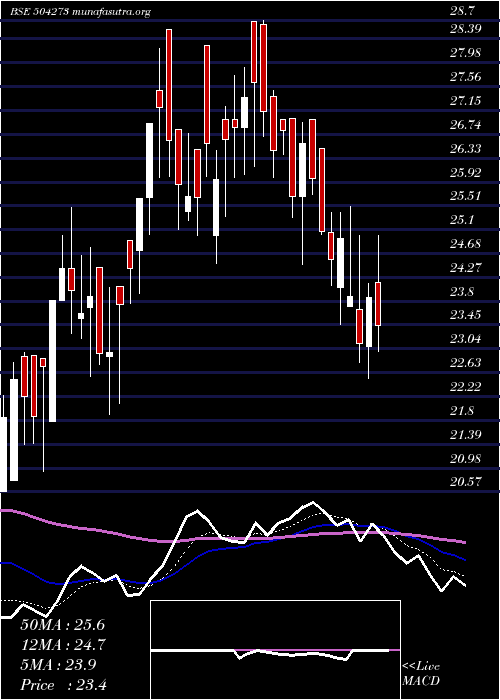Select the 23.04 price level label
500x700 pixels.
pyautogui.click(x=466, y=339)
